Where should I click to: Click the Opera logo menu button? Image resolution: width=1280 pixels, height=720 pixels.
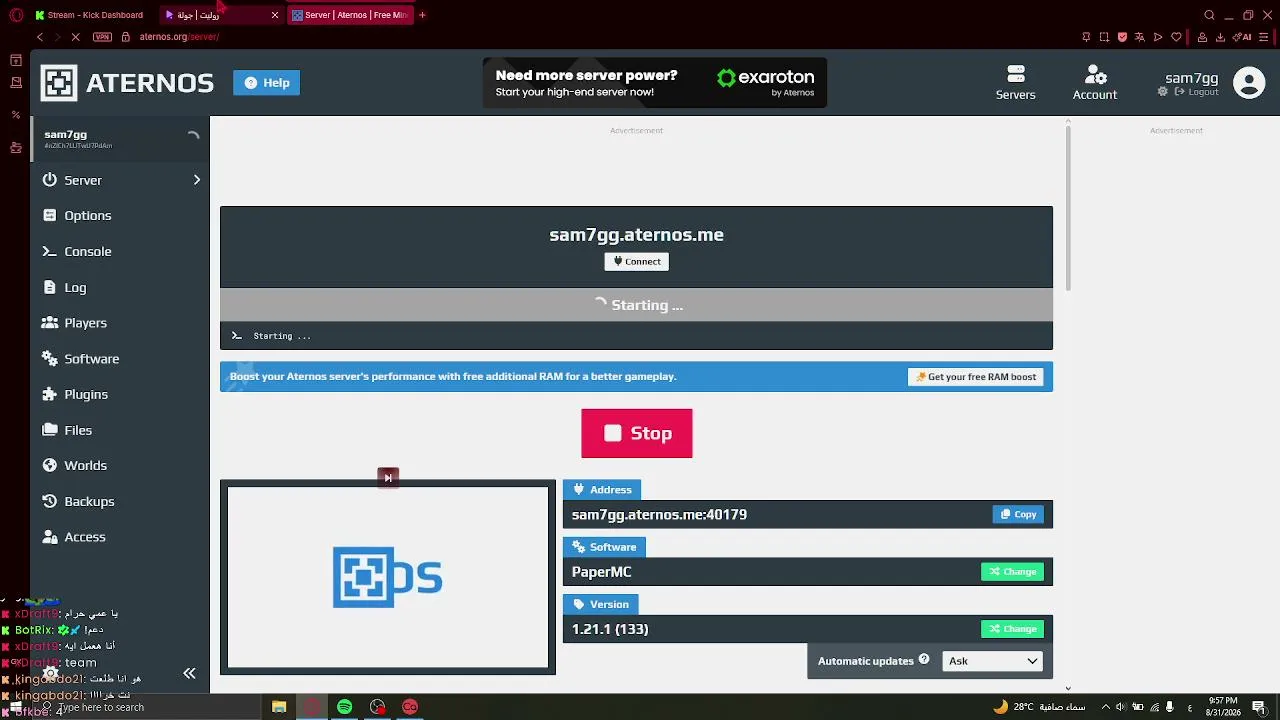(x=16, y=15)
